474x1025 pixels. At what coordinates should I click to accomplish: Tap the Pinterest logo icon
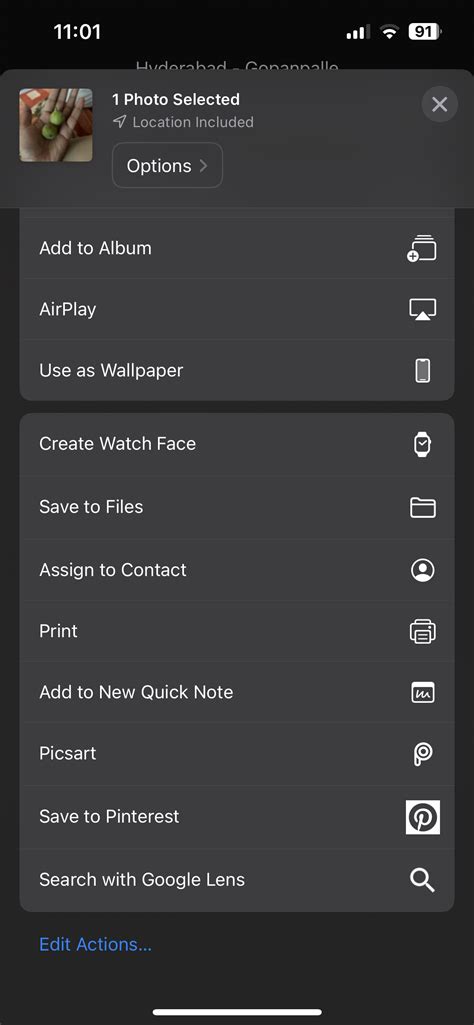423,816
